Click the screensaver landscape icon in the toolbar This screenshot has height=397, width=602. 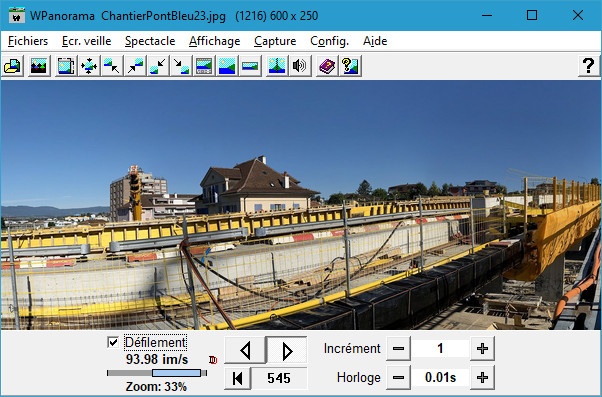click(39, 66)
